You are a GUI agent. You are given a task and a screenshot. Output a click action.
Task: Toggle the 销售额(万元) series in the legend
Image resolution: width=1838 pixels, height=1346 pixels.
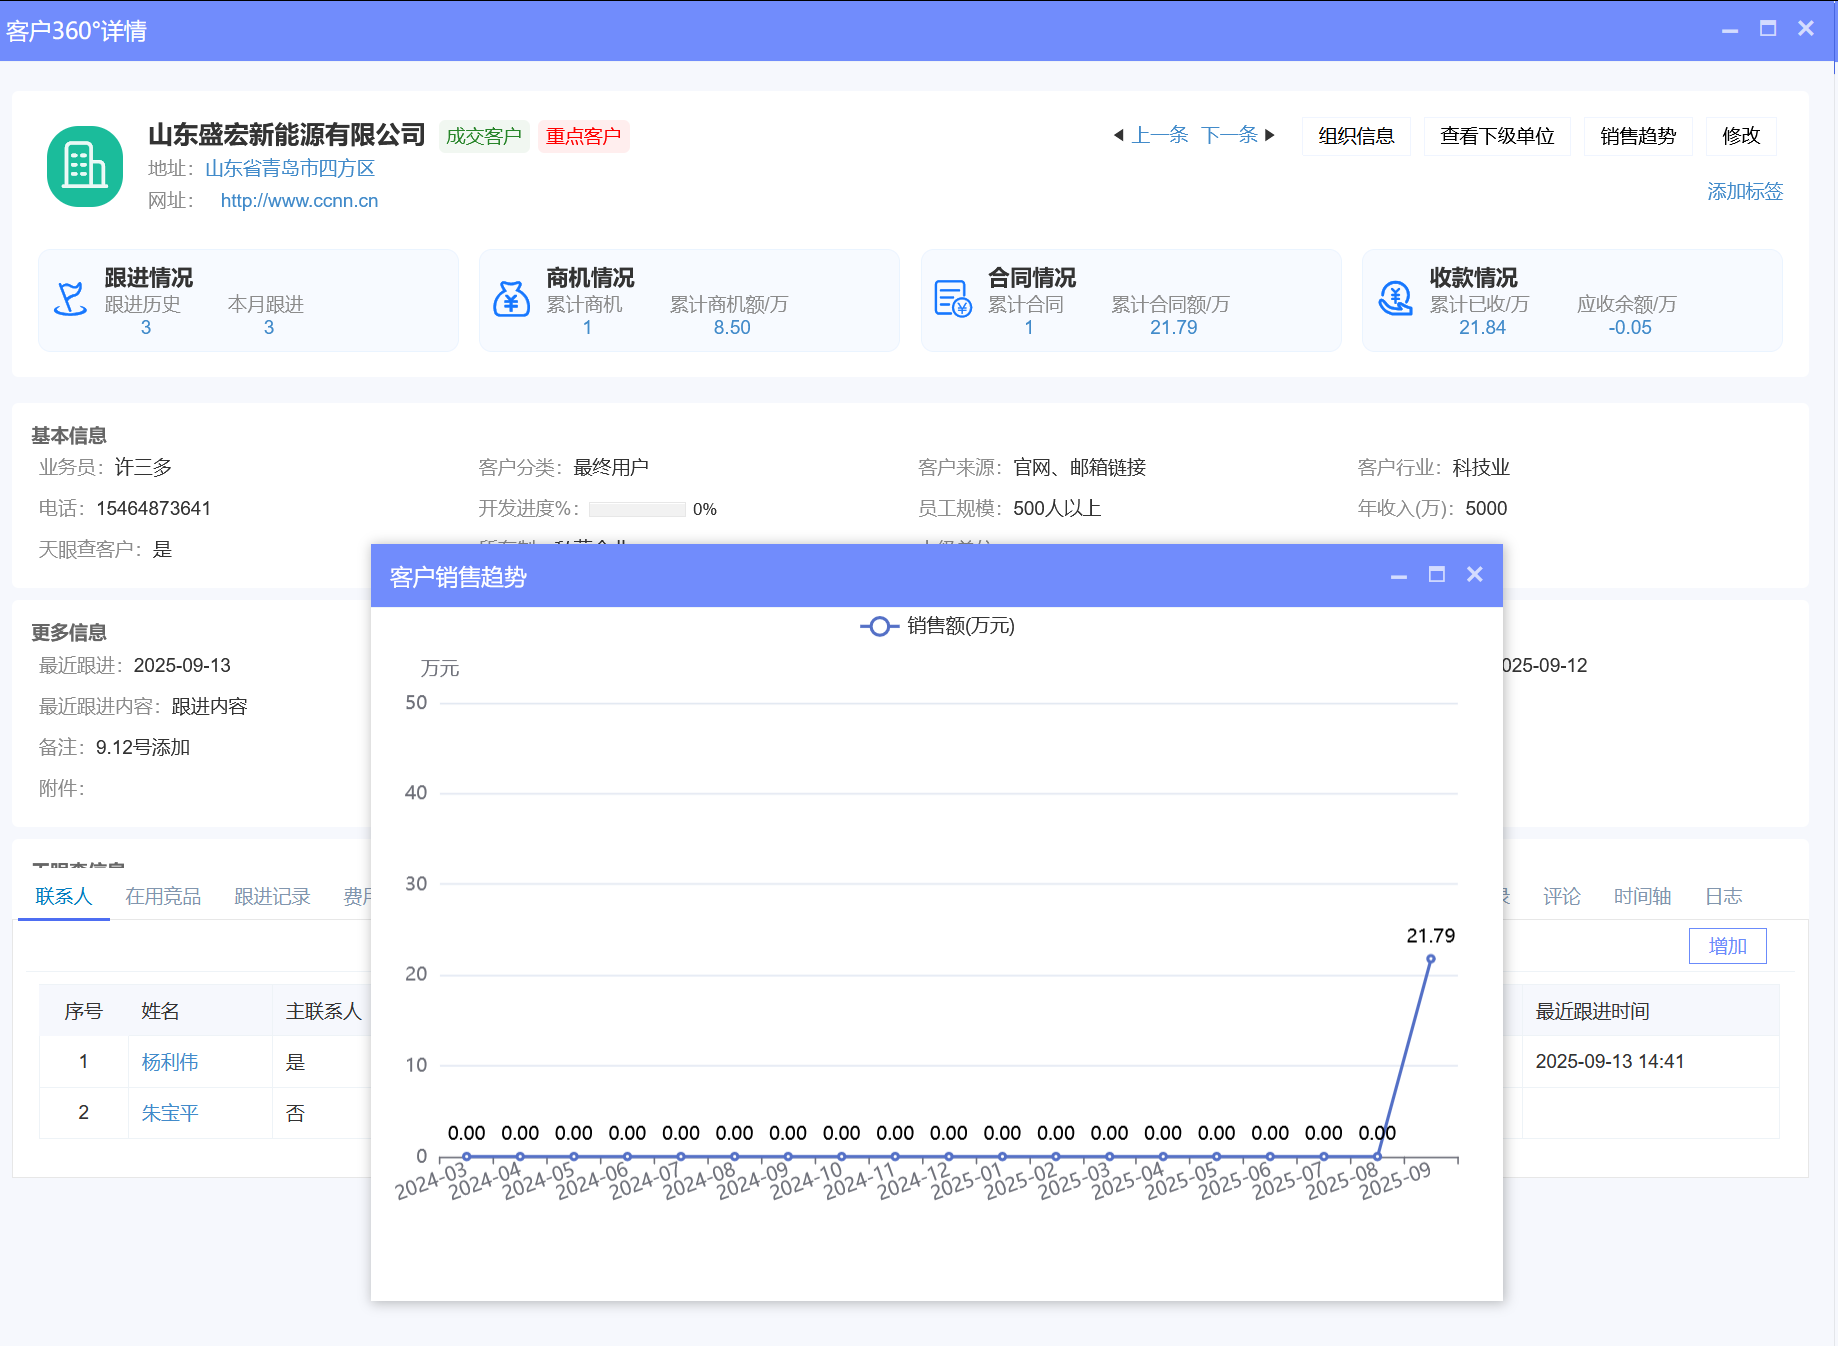[x=957, y=626]
